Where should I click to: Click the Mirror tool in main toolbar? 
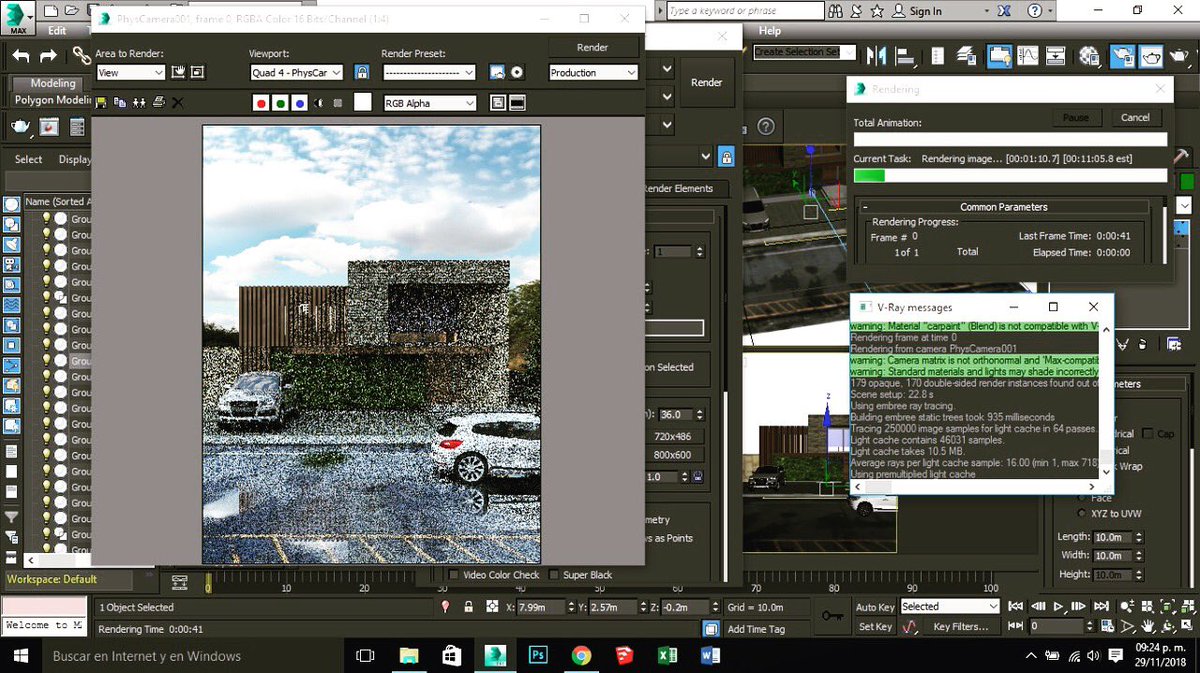click(878, 56)
